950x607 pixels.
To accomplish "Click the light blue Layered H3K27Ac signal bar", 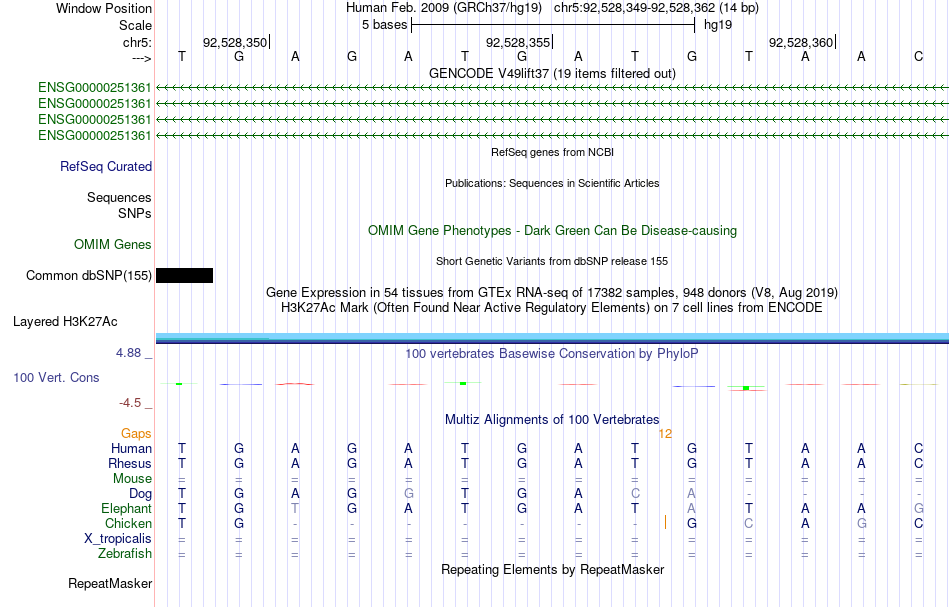I will [x=552, y=337].
